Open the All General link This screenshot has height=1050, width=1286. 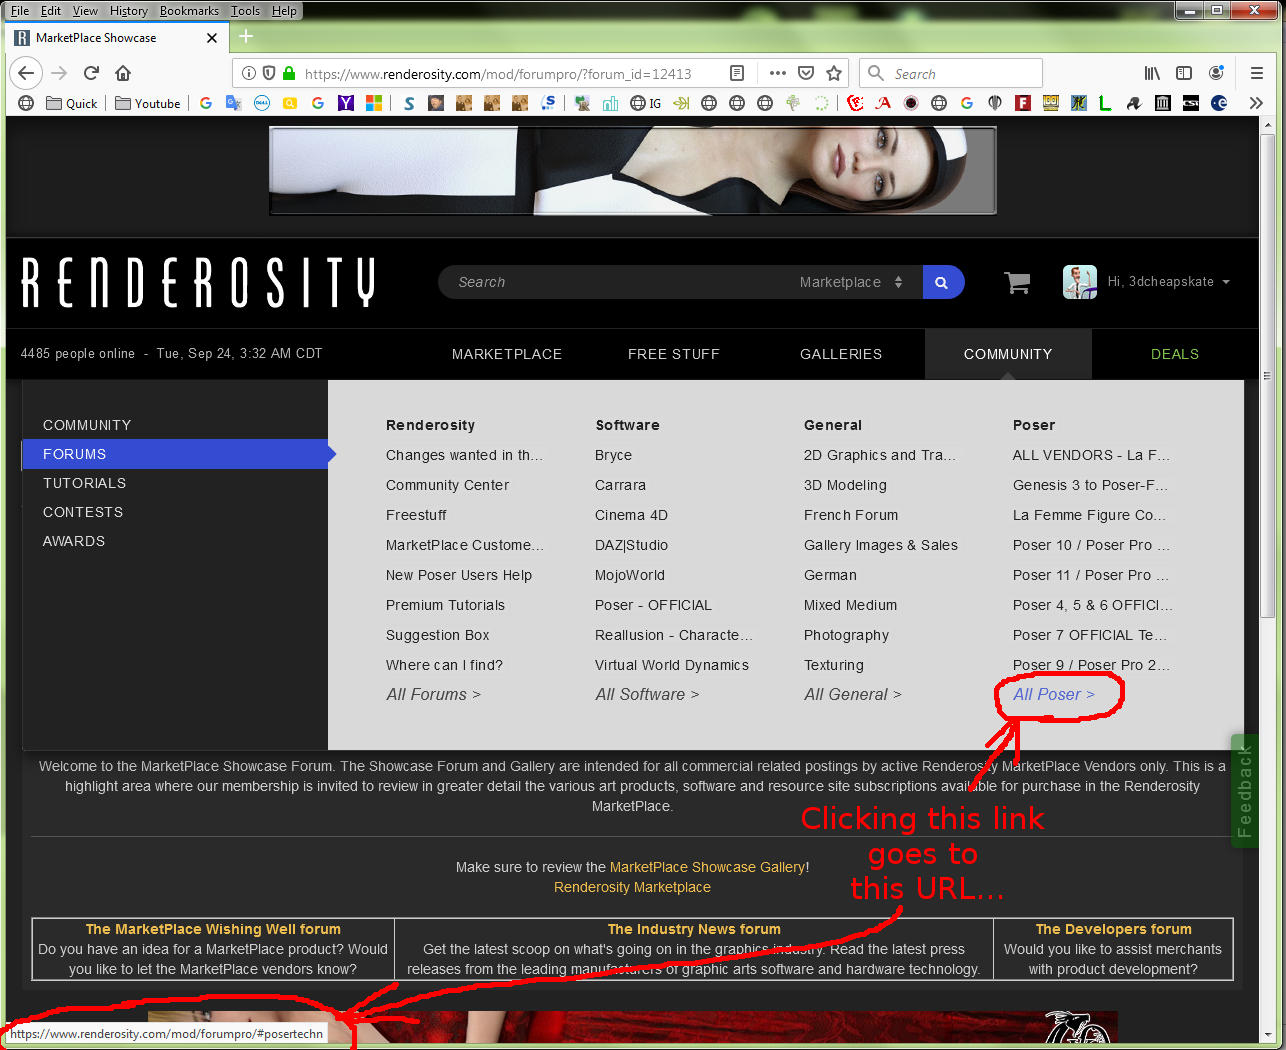click(853, 694)
